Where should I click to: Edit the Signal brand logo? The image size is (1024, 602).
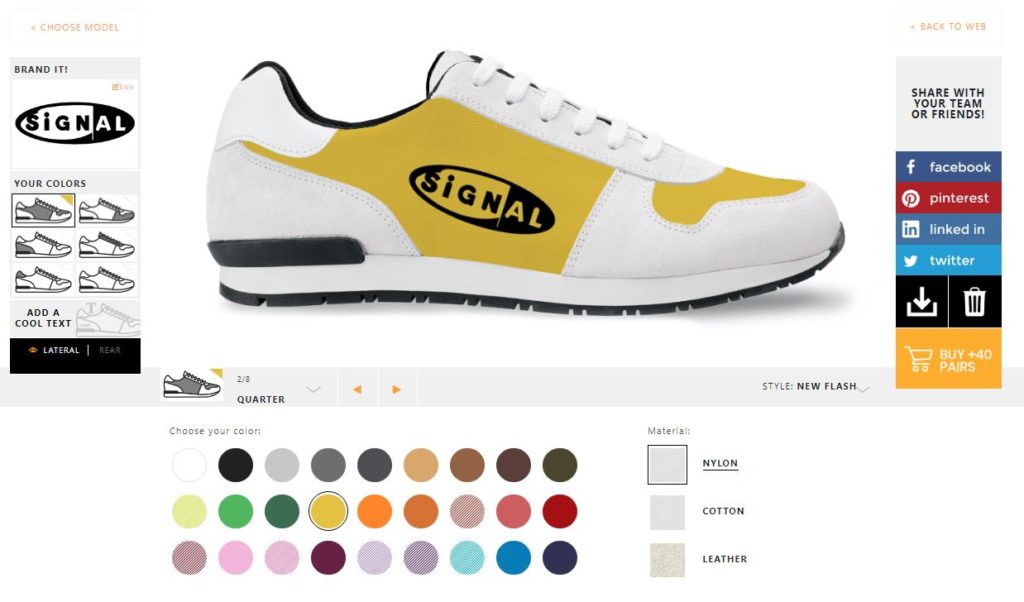pos(122,87)
